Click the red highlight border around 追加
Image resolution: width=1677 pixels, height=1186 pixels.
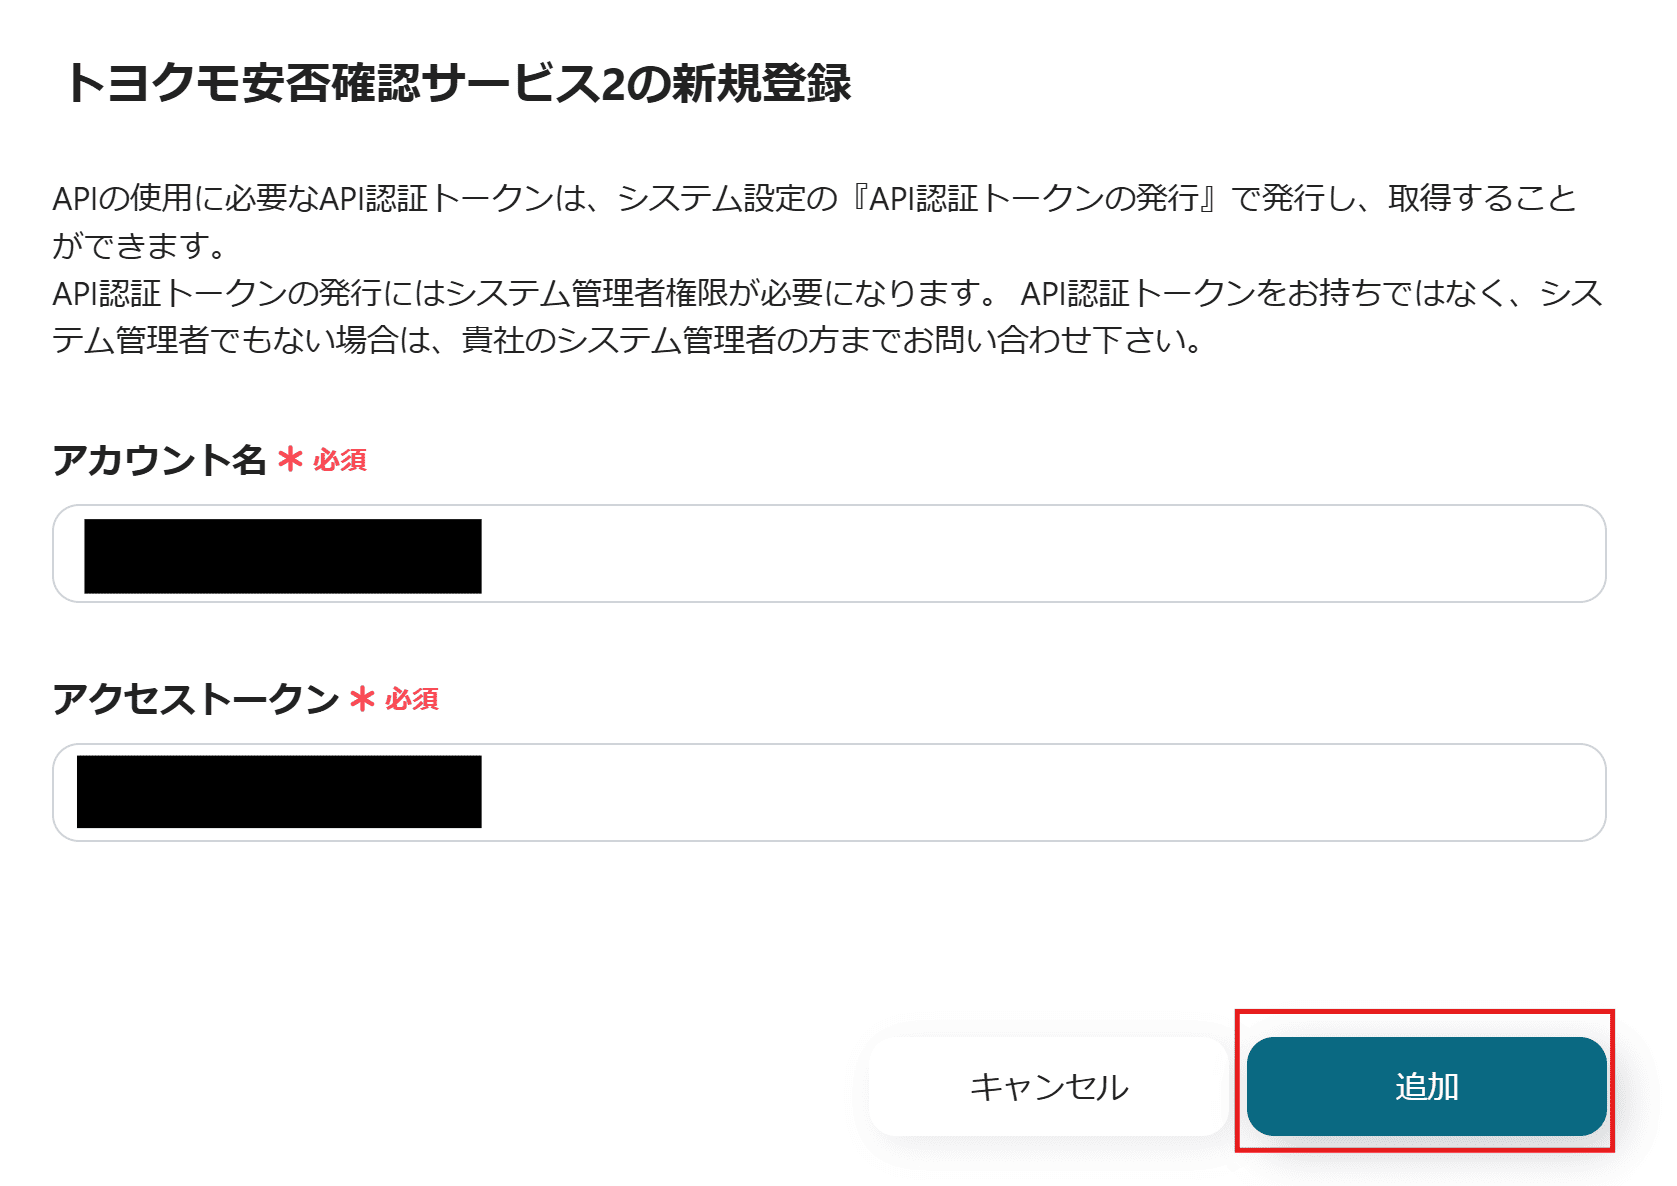click(1427, 1018)
